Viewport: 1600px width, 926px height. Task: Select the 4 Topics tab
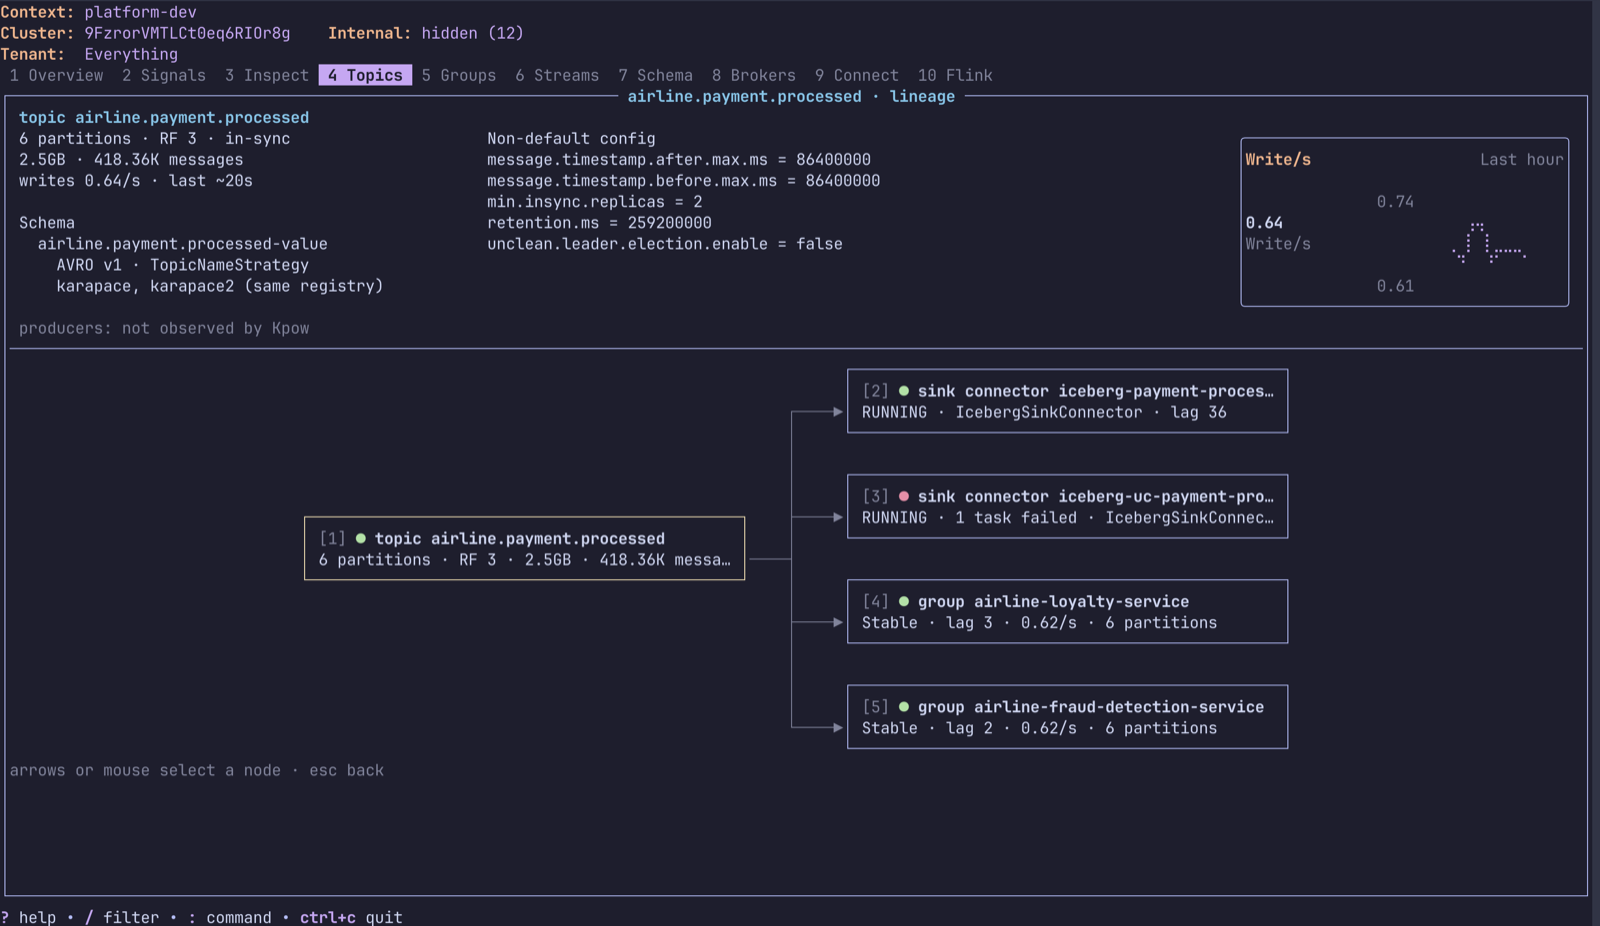[365, 75]
